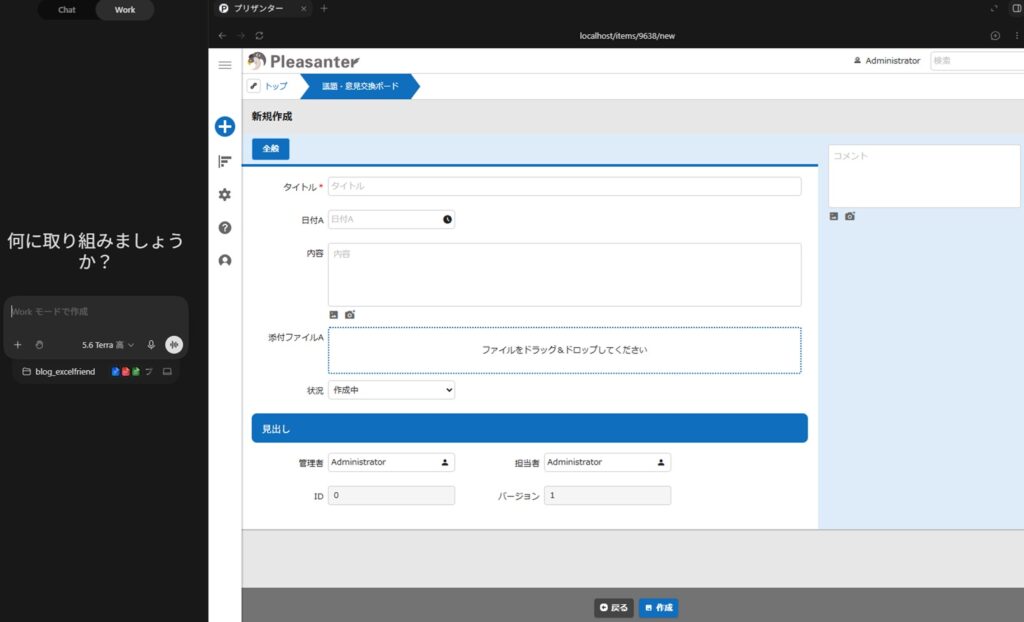Open the 状況 dropdown showing 作成中
The height and width of the screenshot is (622, 1024).
pos(391,390)
